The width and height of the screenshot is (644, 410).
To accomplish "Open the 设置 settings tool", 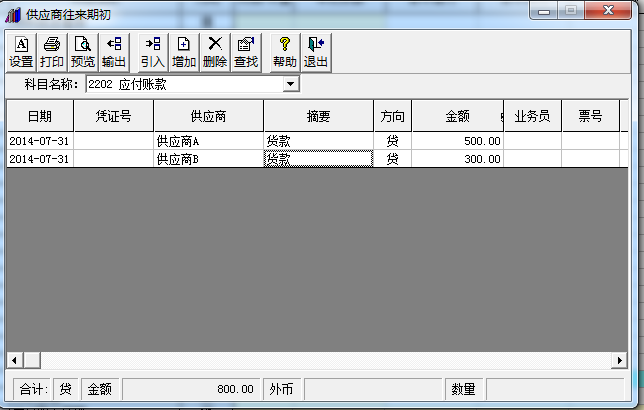I will [21, 53].
